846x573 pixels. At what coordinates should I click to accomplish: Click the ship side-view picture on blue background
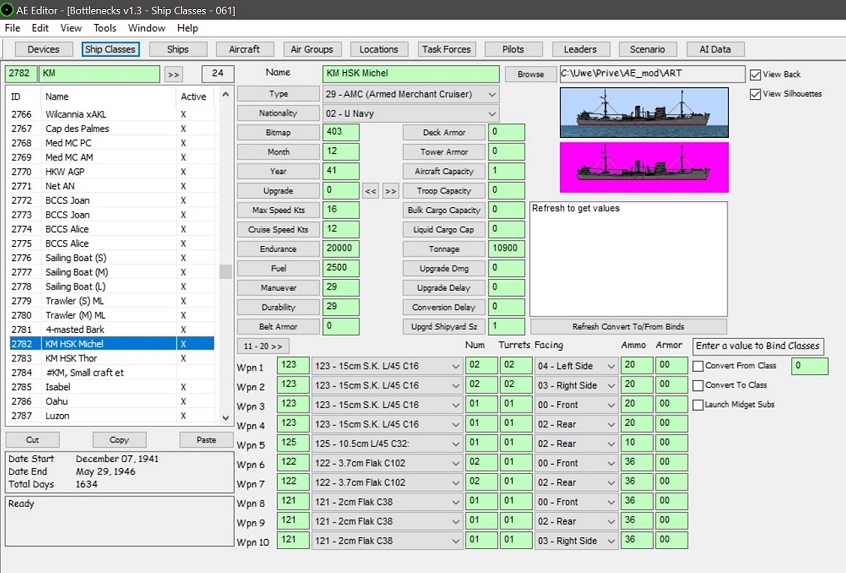click(x=644, y=112)
